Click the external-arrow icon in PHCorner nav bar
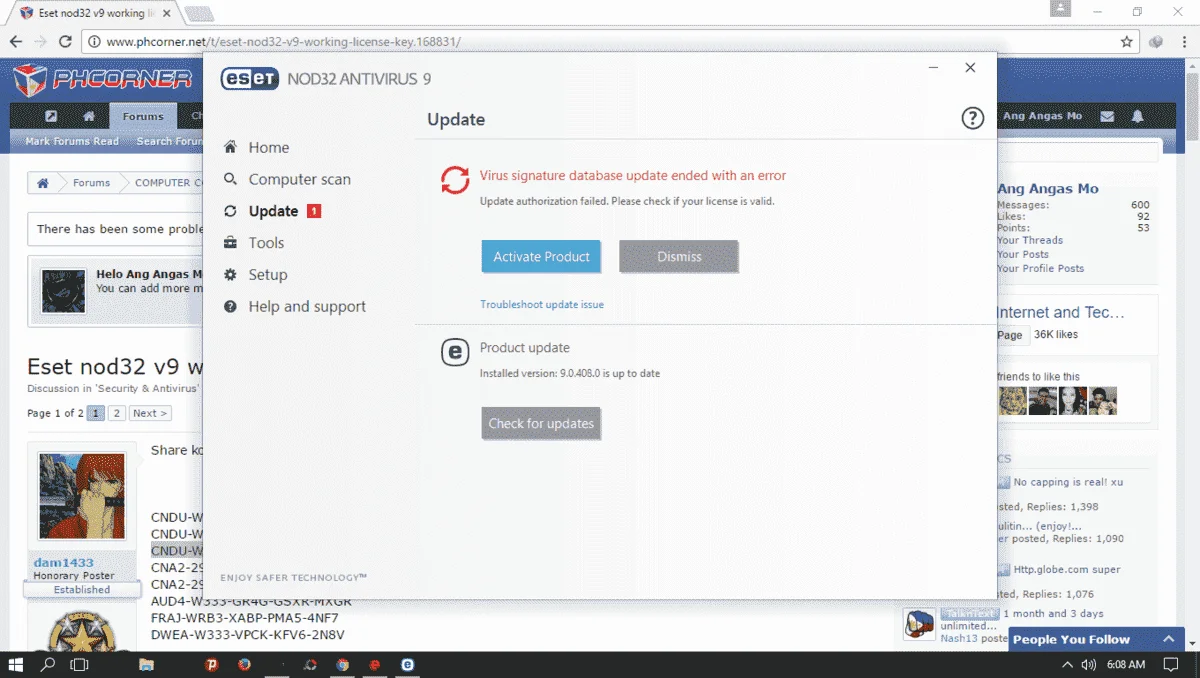The image size is (1200, 678). [51, 116]
